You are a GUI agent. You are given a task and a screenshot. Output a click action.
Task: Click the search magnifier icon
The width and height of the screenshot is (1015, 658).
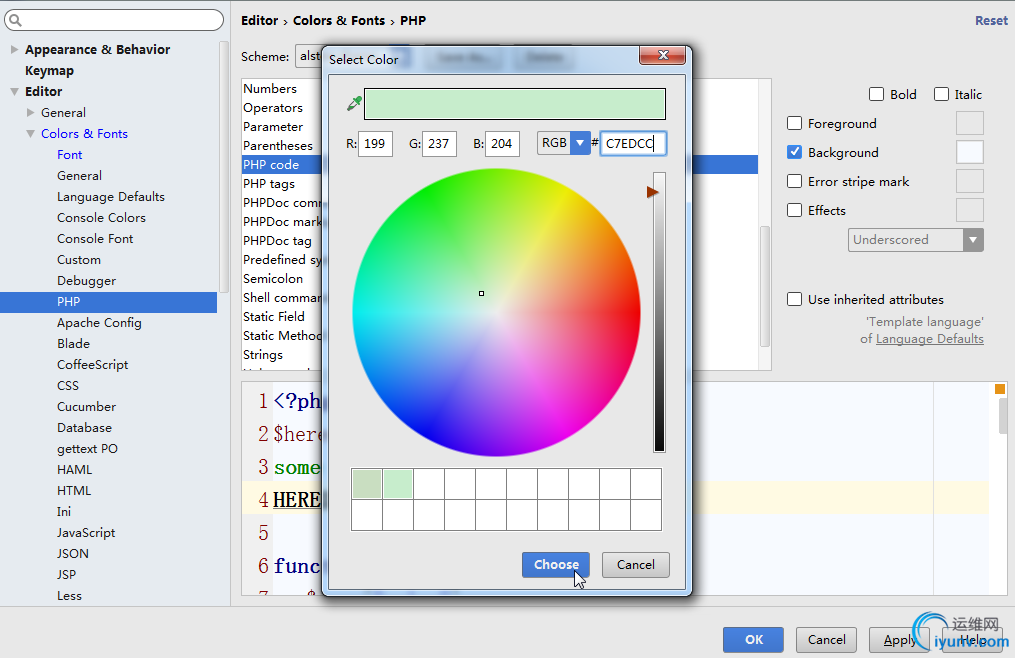tap(16, 21)
